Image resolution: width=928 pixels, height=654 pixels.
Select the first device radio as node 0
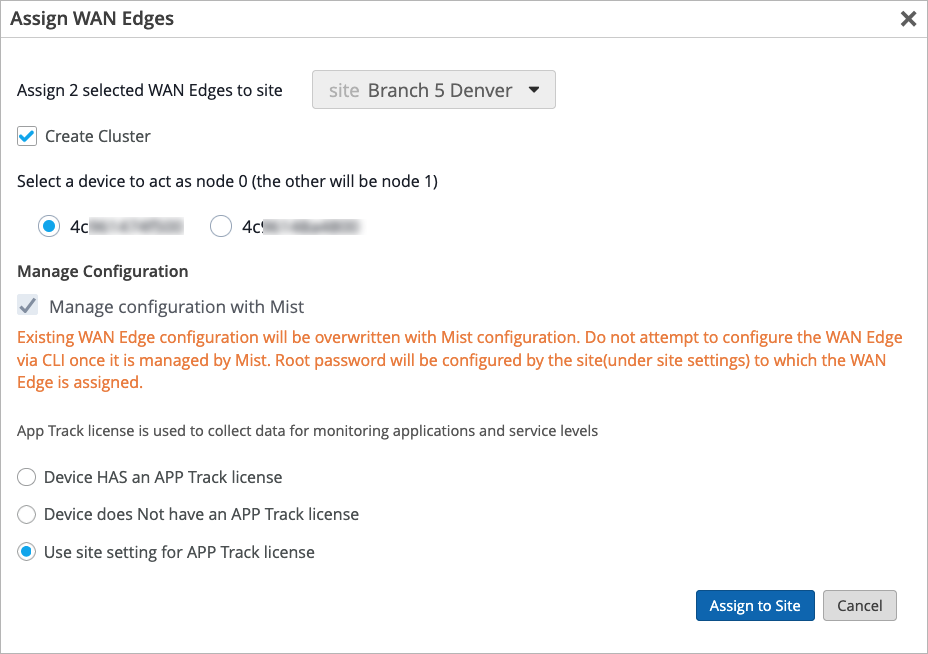(48, 227)
